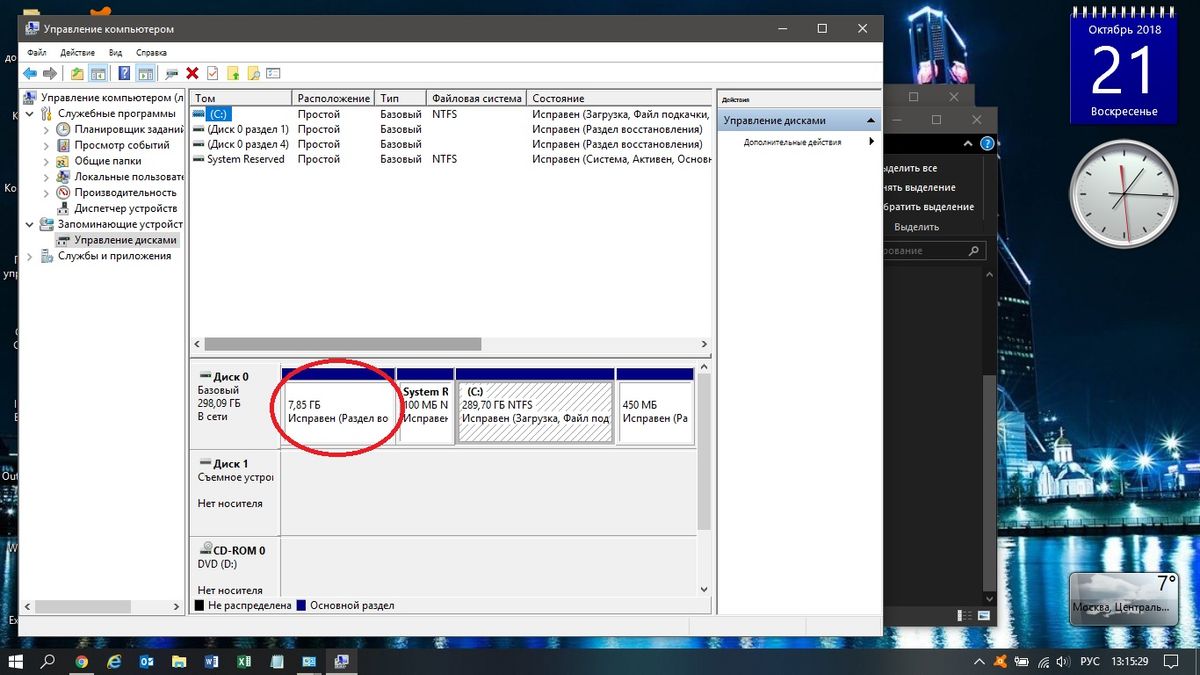Open Google Chrome from the taskbar
This screenshot has height=675, width=1200.
(x=81, y=661)
